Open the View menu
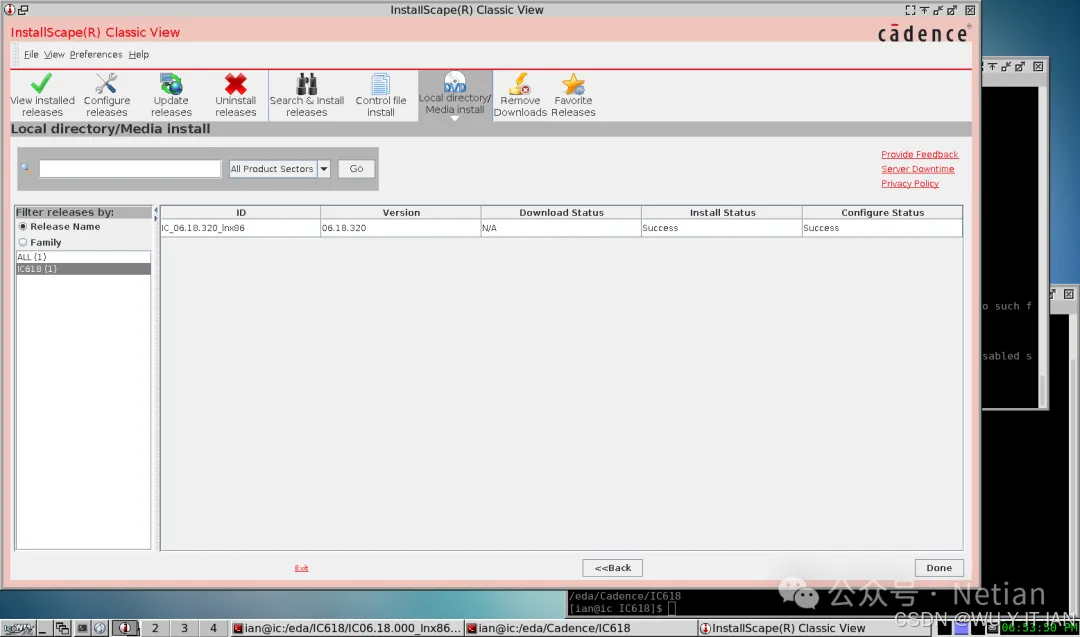Viewport: 1080px width, 637px height. coord(54,54)
